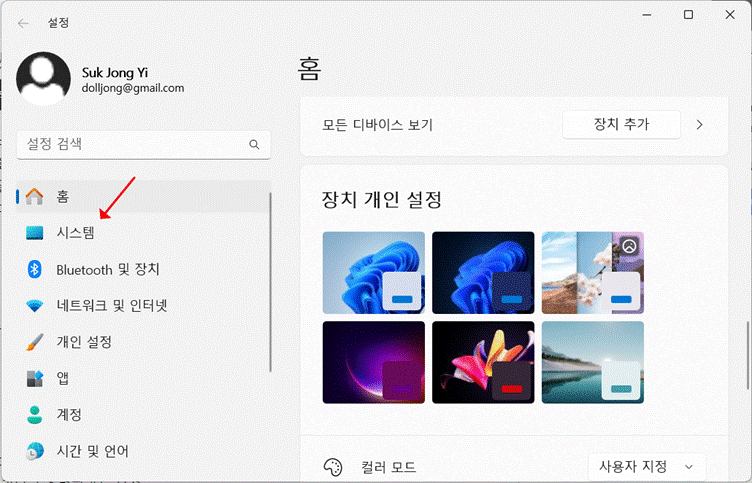
Task: Select the purple glow theme
Action: pos(374,362)
